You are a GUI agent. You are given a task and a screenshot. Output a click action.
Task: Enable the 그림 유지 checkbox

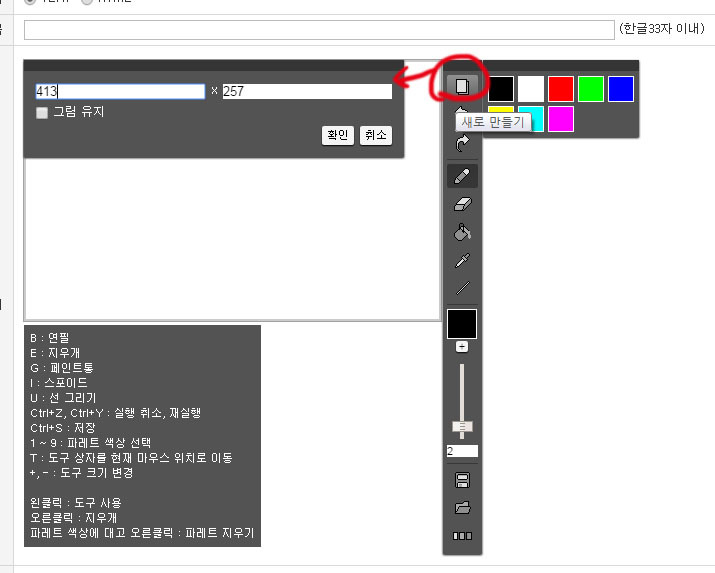[x=42, y=113]
